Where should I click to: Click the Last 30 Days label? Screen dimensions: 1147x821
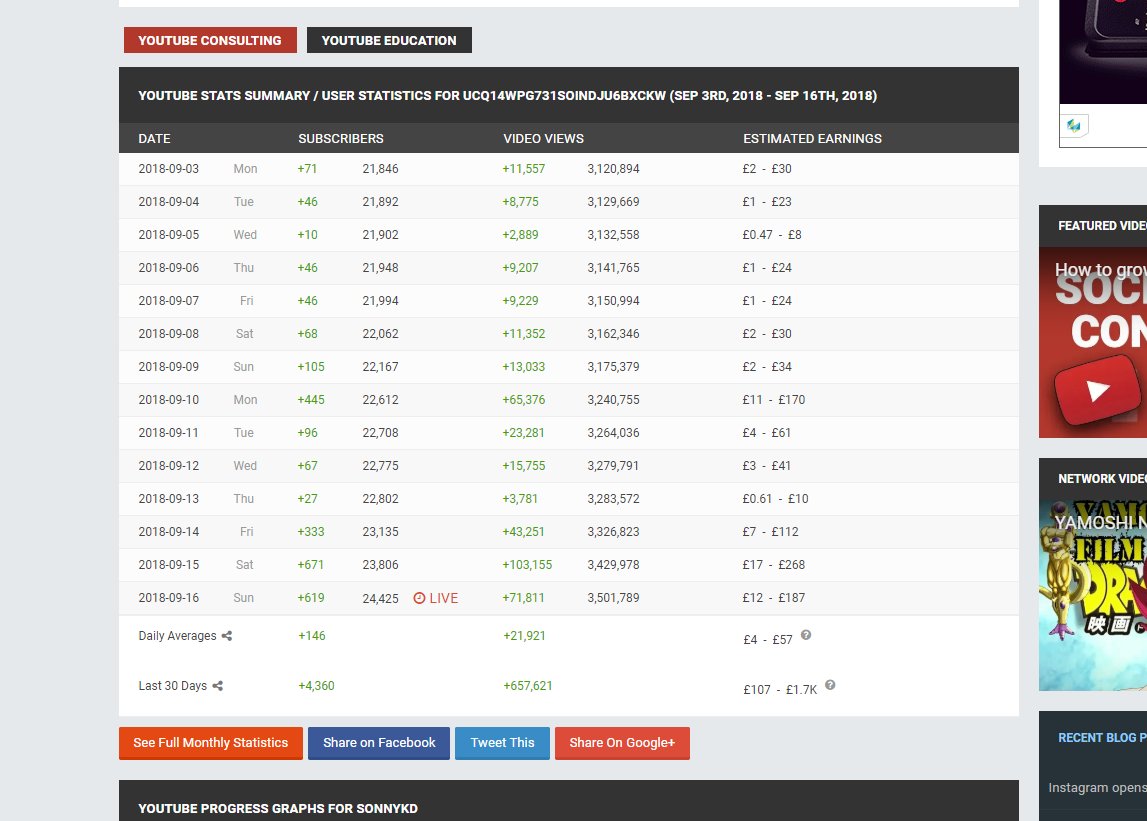click(x=173, y=686)
